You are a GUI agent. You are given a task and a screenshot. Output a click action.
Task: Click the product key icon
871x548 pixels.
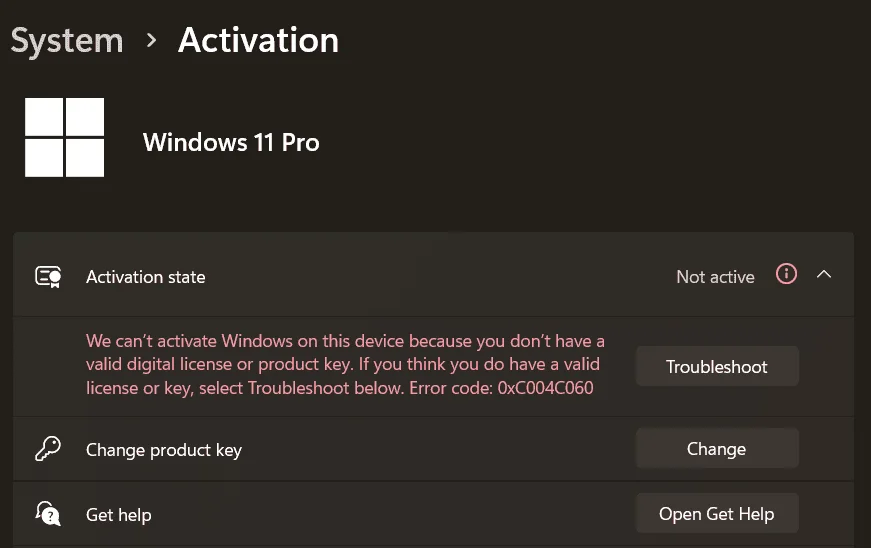coord(48,449)
